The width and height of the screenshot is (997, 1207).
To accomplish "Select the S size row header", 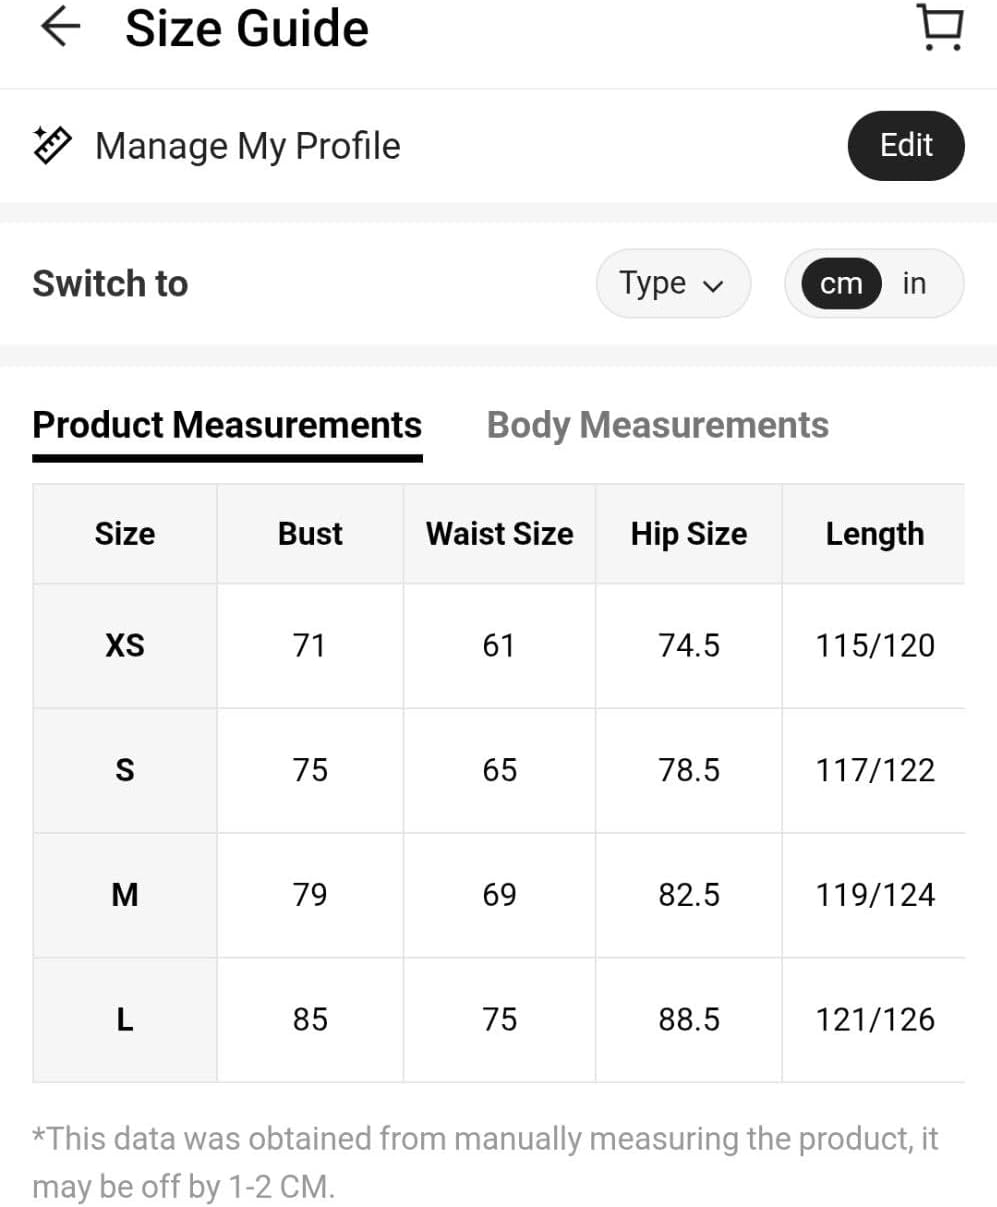I will [125, 770].
